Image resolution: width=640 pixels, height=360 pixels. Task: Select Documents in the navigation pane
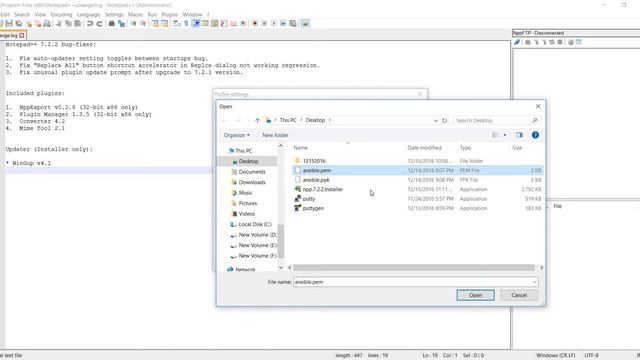point(252,172)
